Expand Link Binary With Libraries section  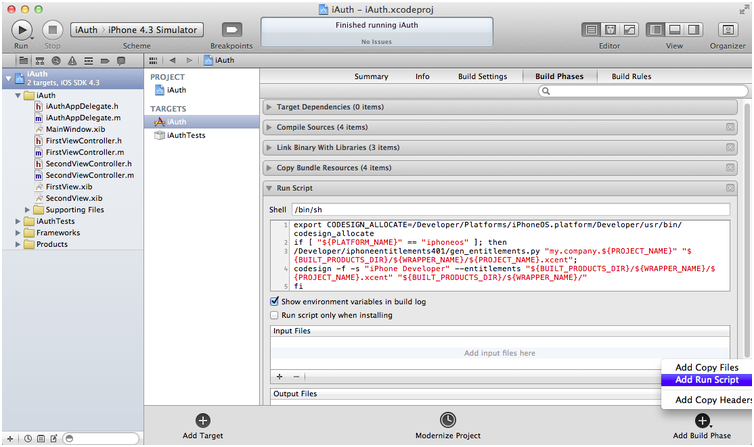coord(269,148)
